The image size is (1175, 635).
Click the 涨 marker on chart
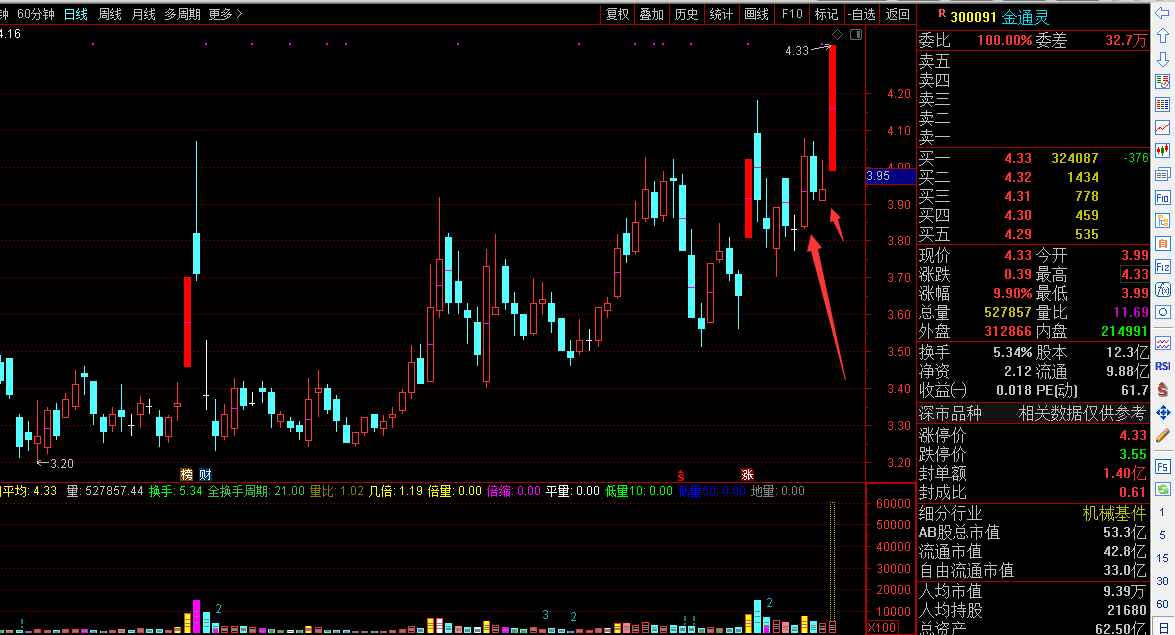(747, 475)
